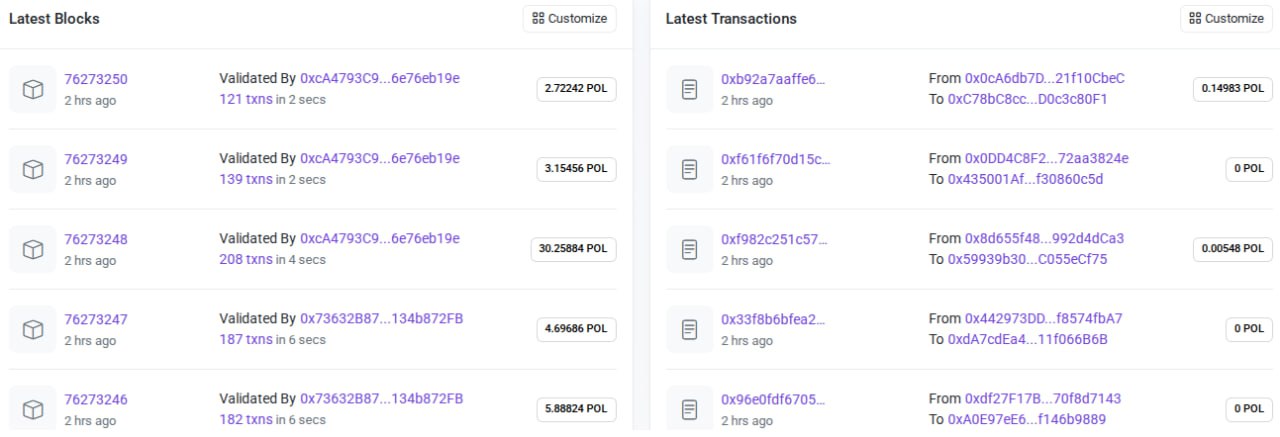The height and width of the screenshot is (437, 1280).
Task: Click the document icon for transaction 0xf982c251c57
Action: click(689, 249)
